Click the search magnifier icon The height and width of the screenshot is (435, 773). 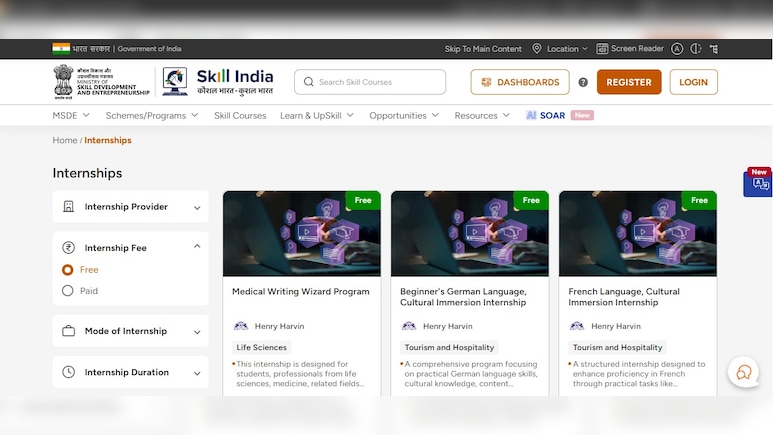pyautogui.click(x=309, y=82)
